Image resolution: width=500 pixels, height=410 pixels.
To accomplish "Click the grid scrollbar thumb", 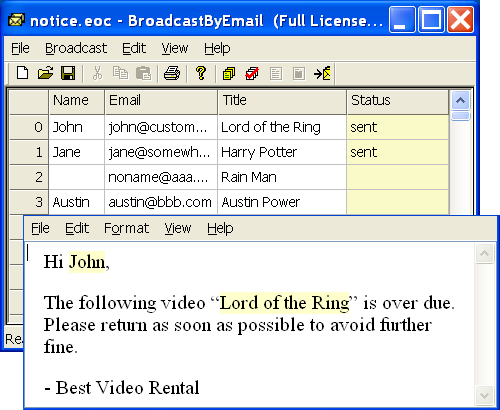I will (x=460, y=116).
